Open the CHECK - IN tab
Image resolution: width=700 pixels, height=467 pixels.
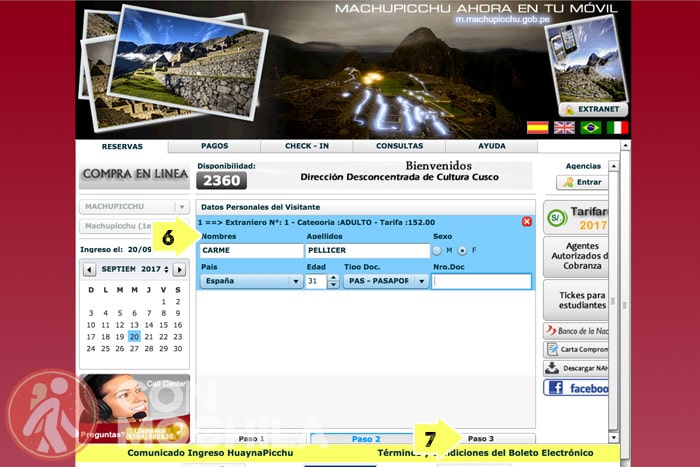pos(307,146)
